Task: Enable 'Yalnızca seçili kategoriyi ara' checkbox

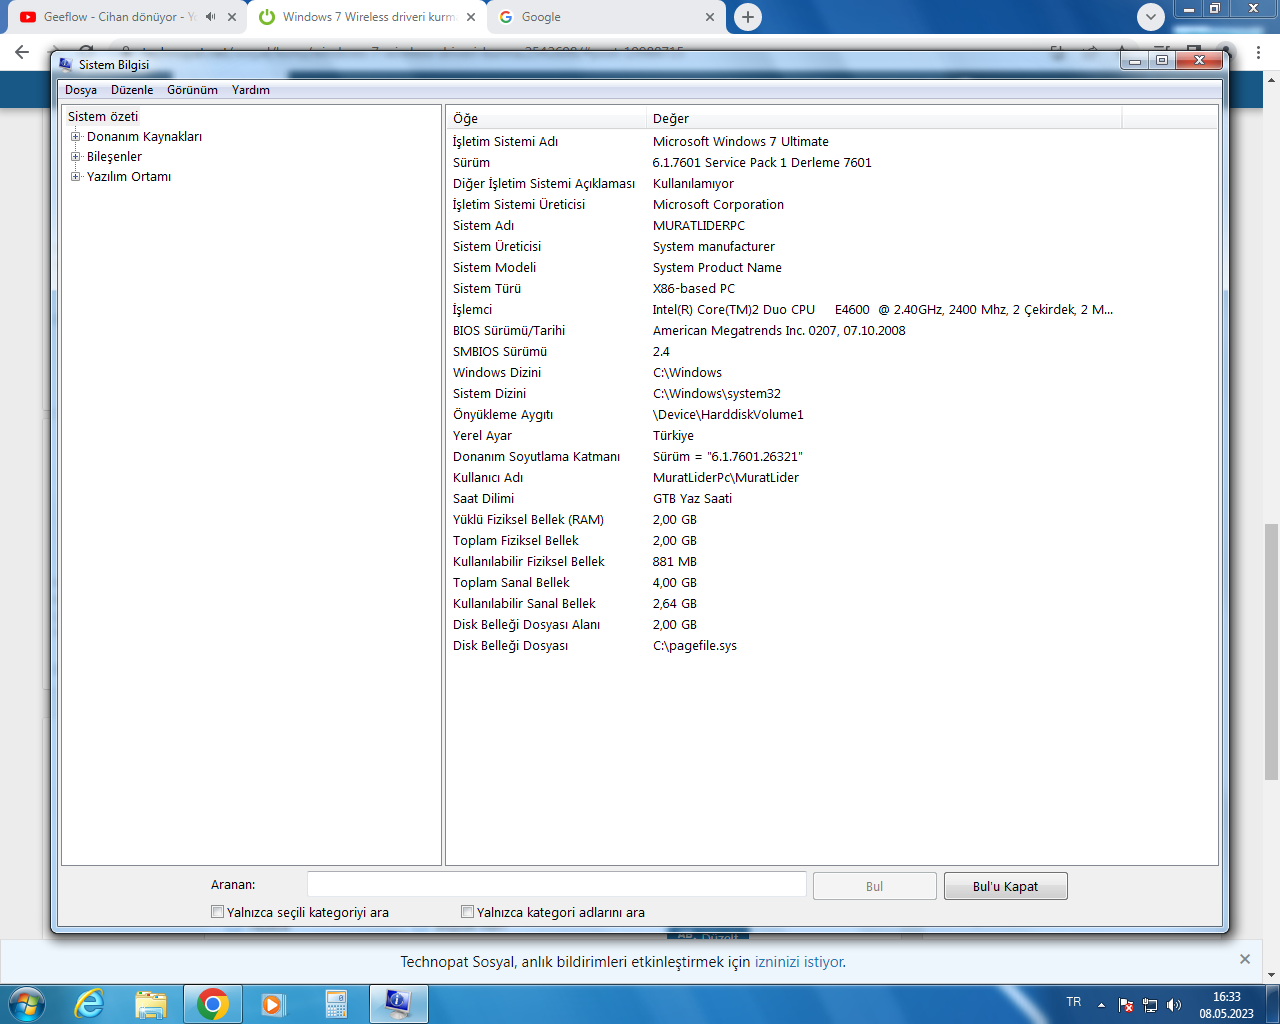Action: tap(217, 912)
